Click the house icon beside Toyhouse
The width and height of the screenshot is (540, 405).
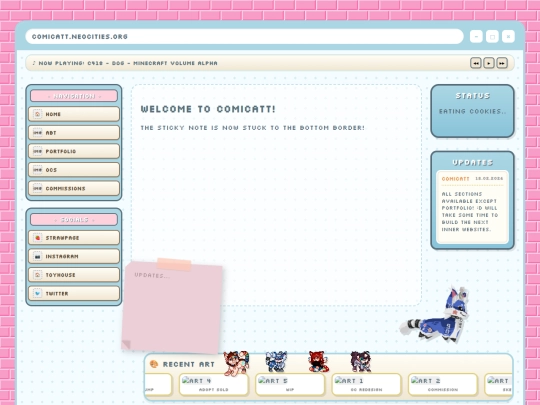[38, 275]
